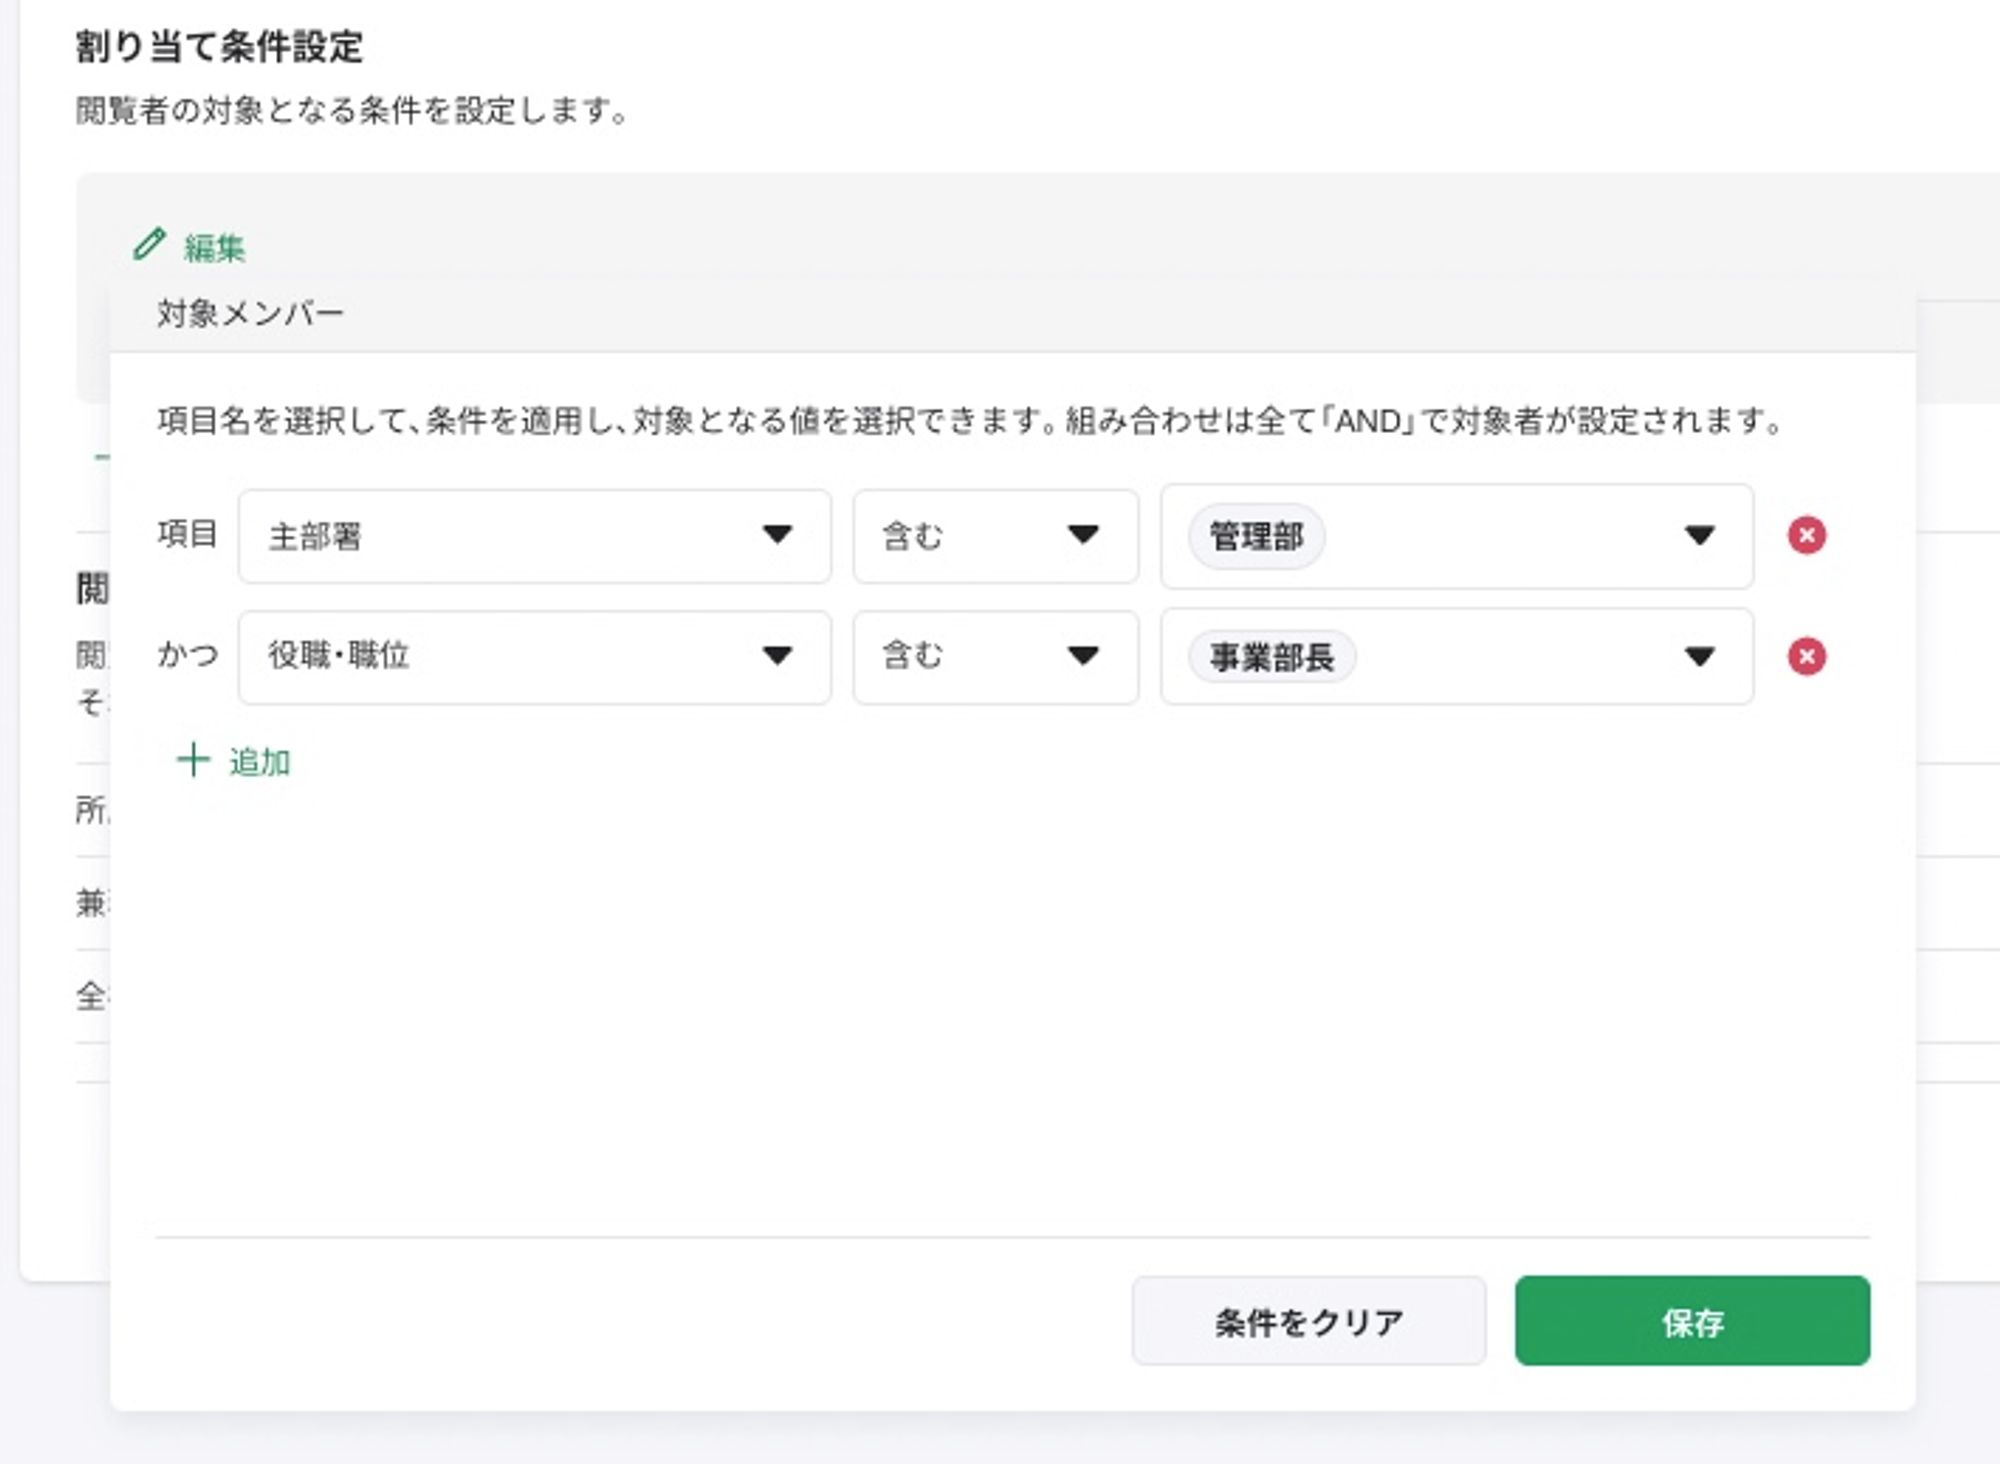
Task: Open the 含む dropdown in the 項目 row
Action: (x=995, y=536)
